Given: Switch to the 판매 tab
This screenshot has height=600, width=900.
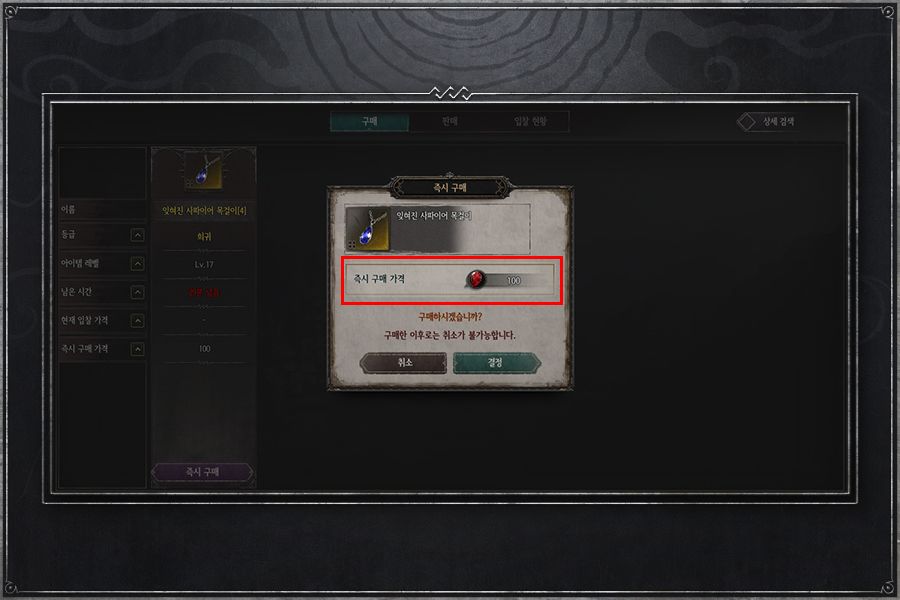Looking at the screenshot, I should tap(449, 121).
